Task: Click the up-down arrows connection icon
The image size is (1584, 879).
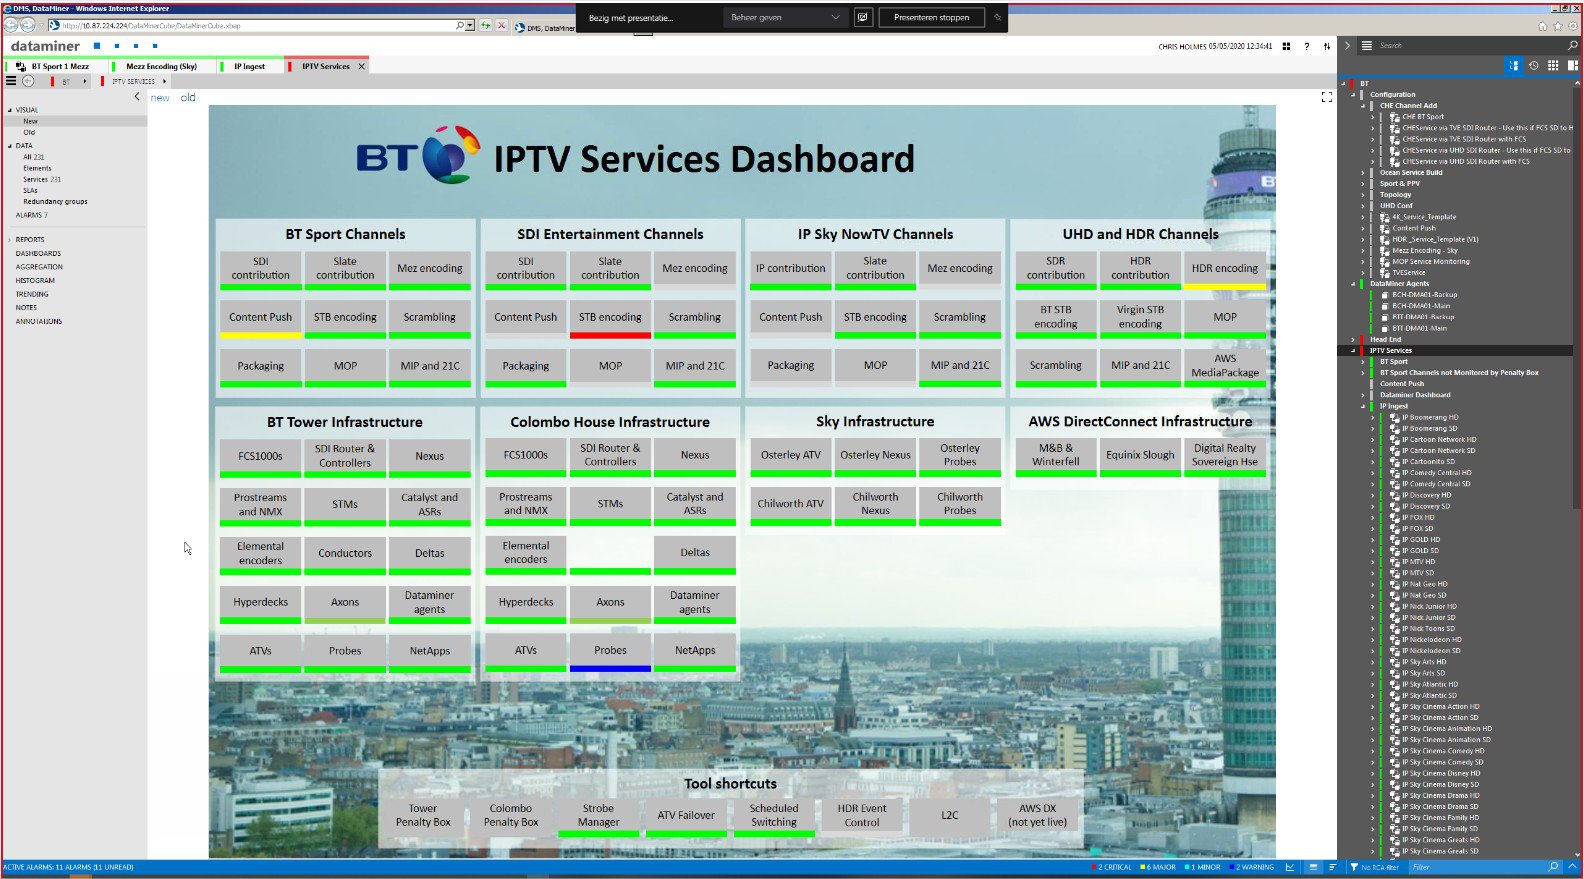Action: (1327, 46)
